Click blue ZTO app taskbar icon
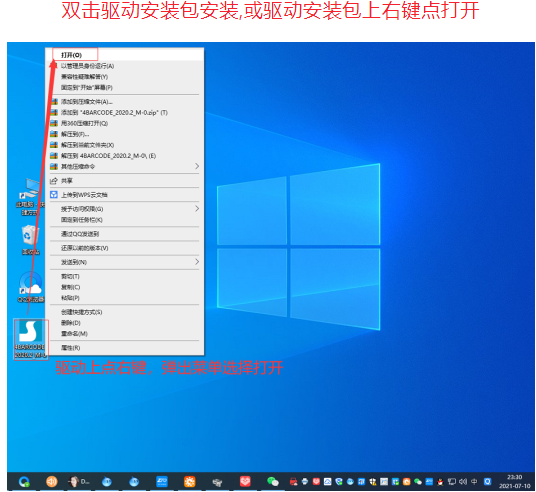The width and height of the screenshot is (536, 492). [x=162, y=481]
